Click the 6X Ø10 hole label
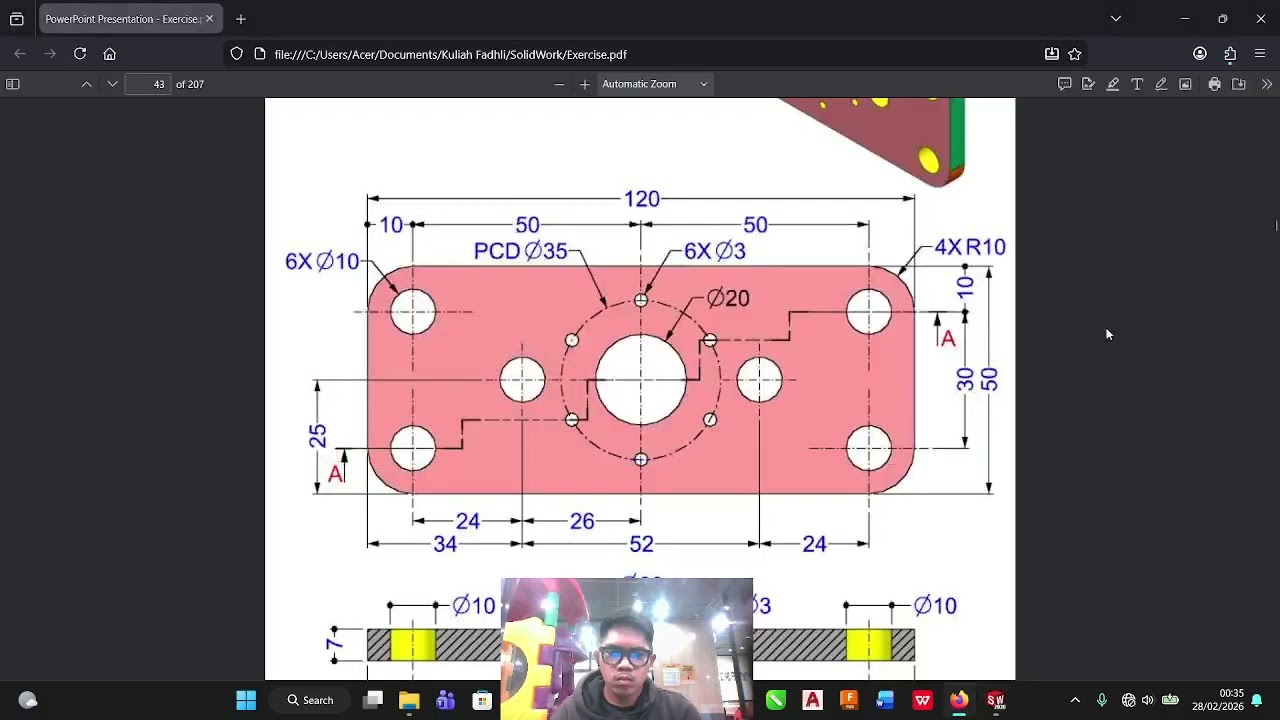 pos(322,261)
